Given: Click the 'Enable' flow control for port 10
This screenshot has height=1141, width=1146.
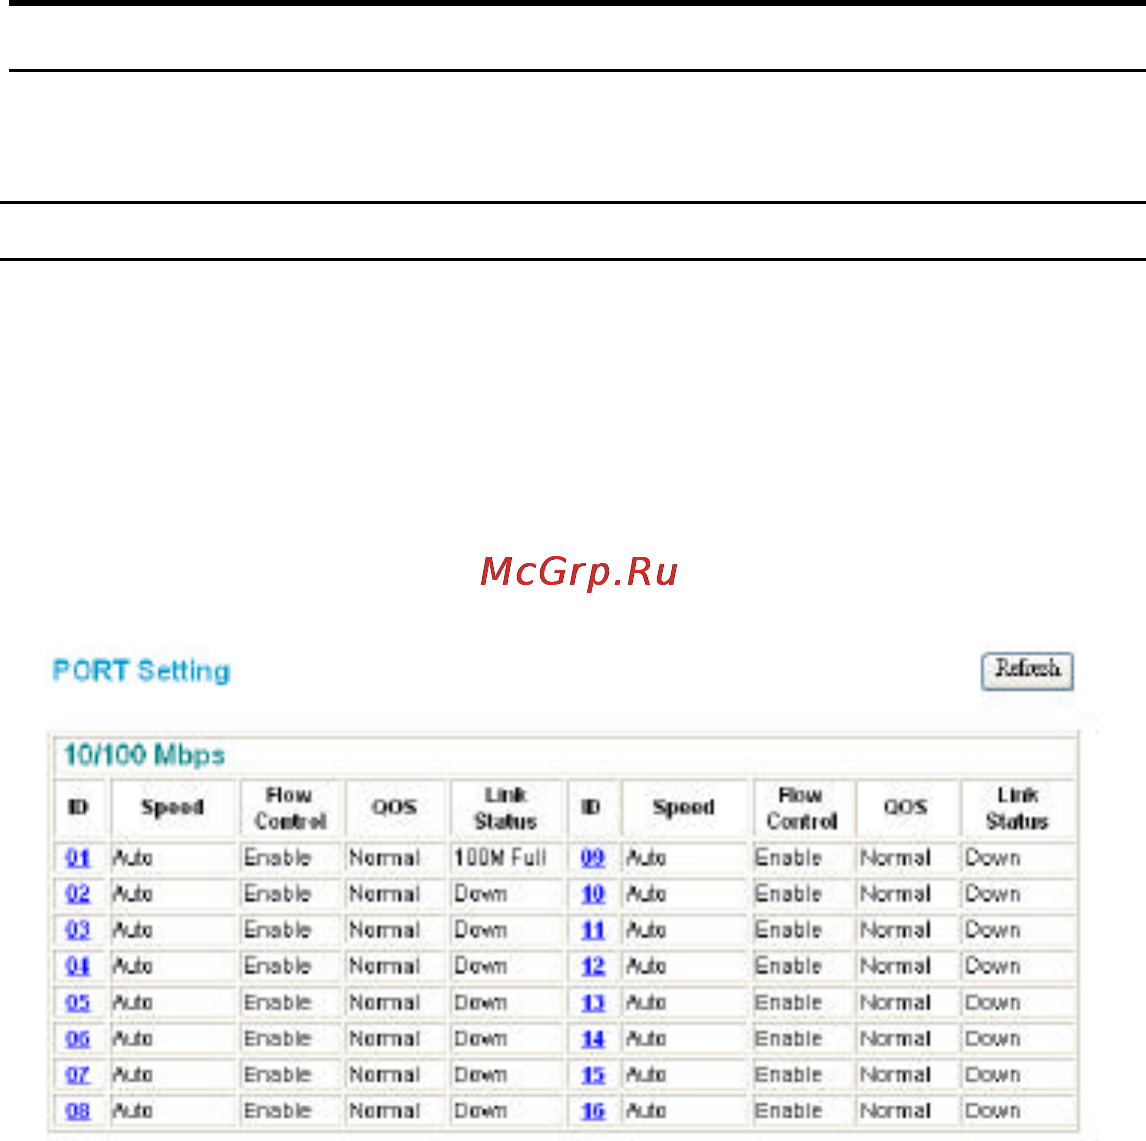Looking at the screenshot, I should point(789,893).
